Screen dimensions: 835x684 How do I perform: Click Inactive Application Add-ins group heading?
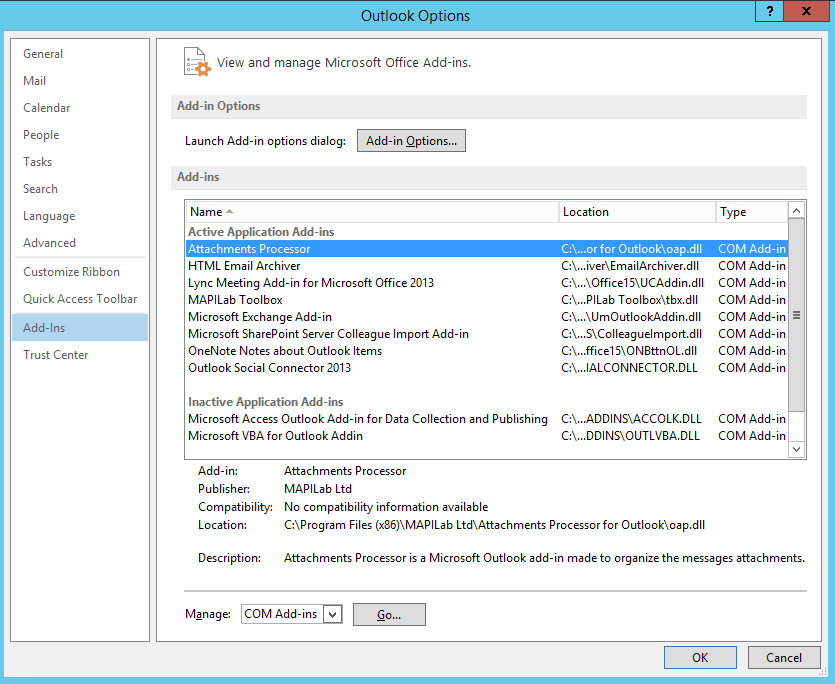point(265,402)
